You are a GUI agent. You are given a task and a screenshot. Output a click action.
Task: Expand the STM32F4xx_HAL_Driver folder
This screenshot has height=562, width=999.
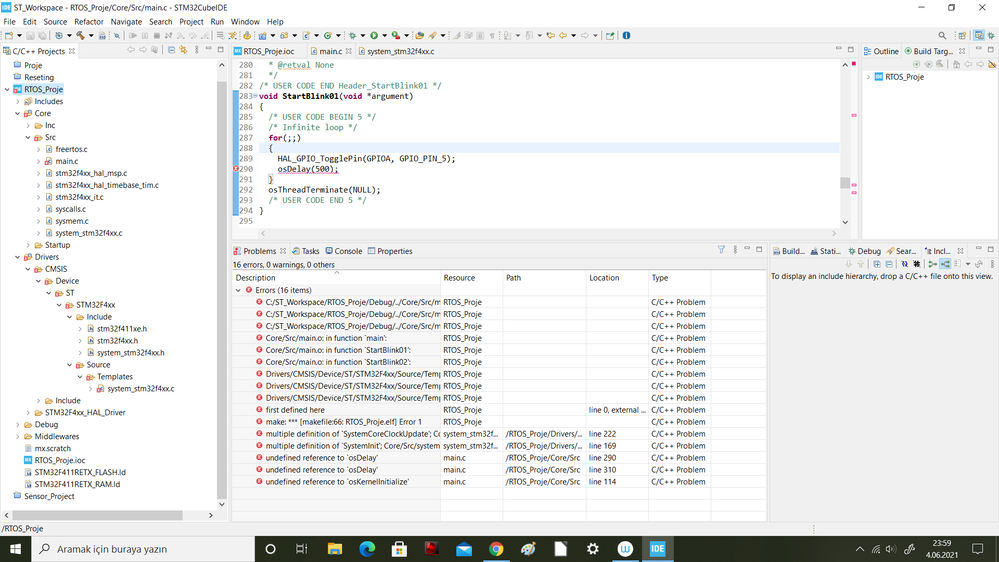tap(28, 412)
